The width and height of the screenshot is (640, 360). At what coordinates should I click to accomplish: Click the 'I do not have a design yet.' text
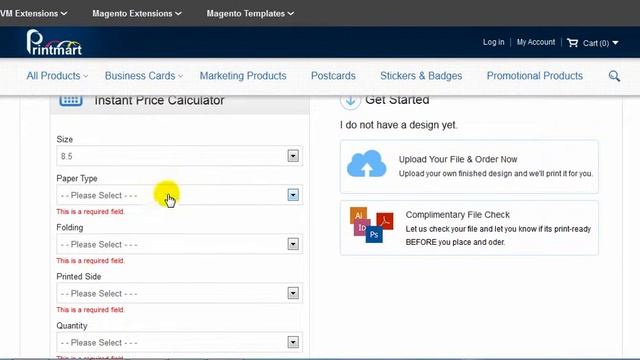tap(399, 125)
